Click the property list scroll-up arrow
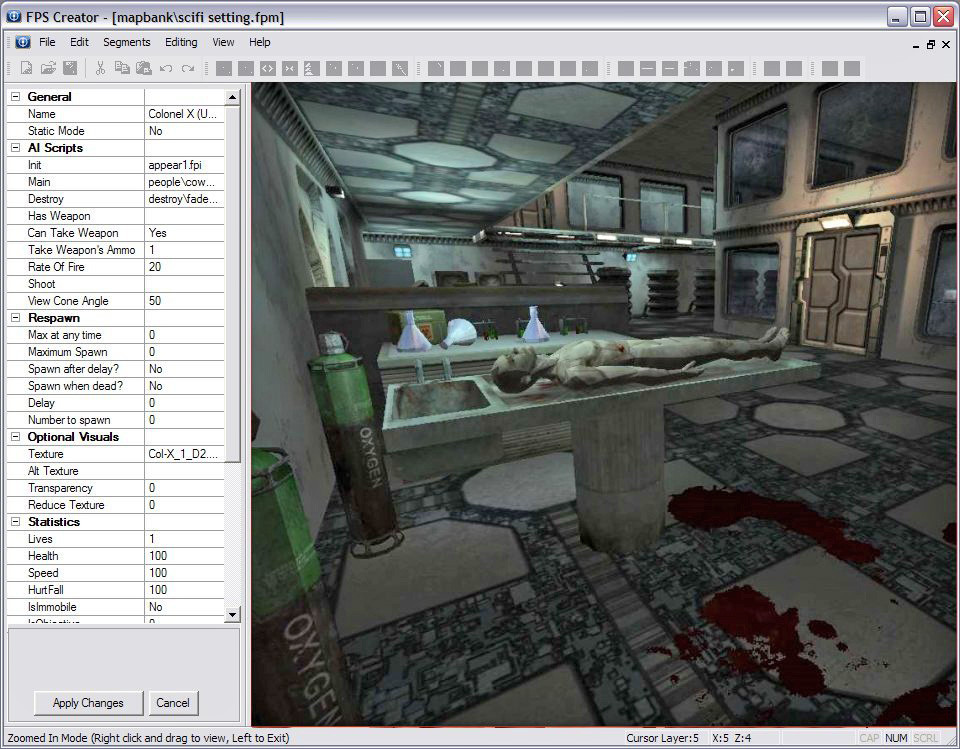This screenshot has width=960, height=749. coord(232,97)
